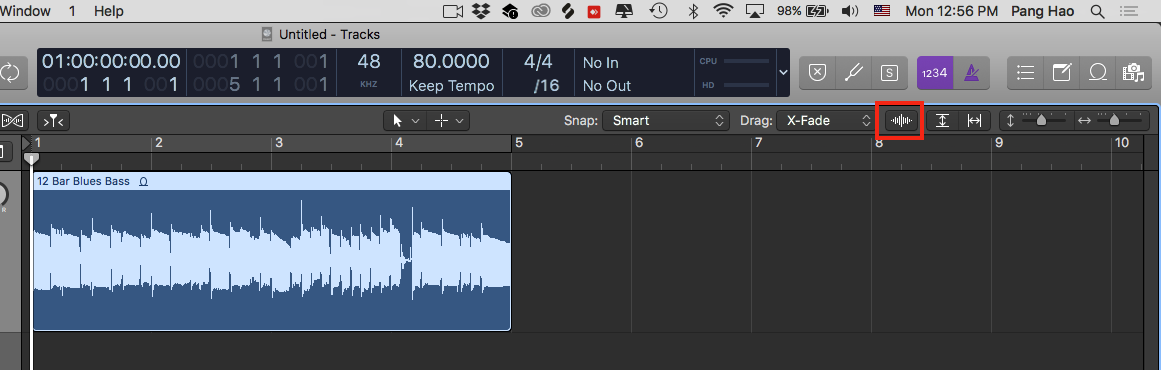
Task: Open the List Editors panel
Action: [x=1026, y=73]
